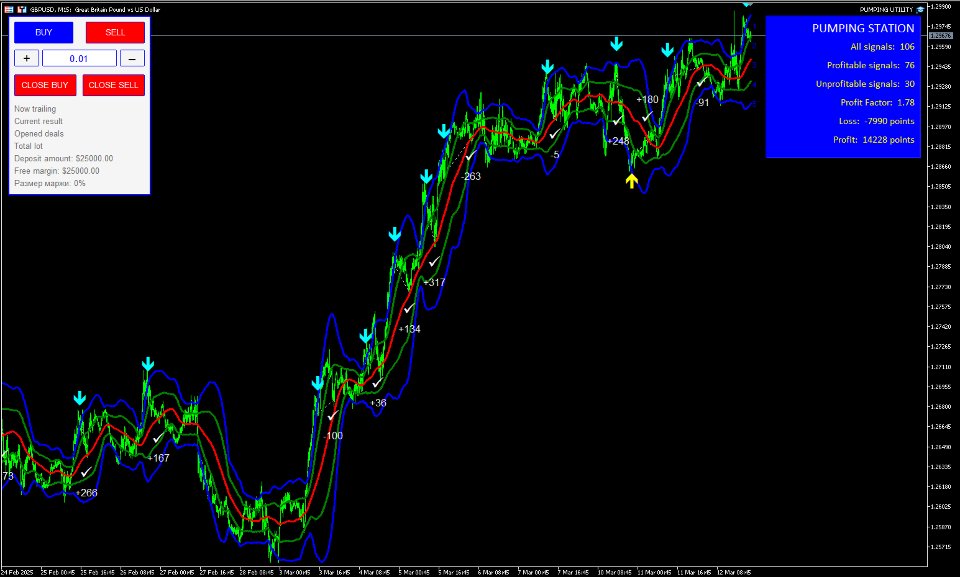Click the red SELL button
This screenshot has width=960, height=577.
[115, 32]
